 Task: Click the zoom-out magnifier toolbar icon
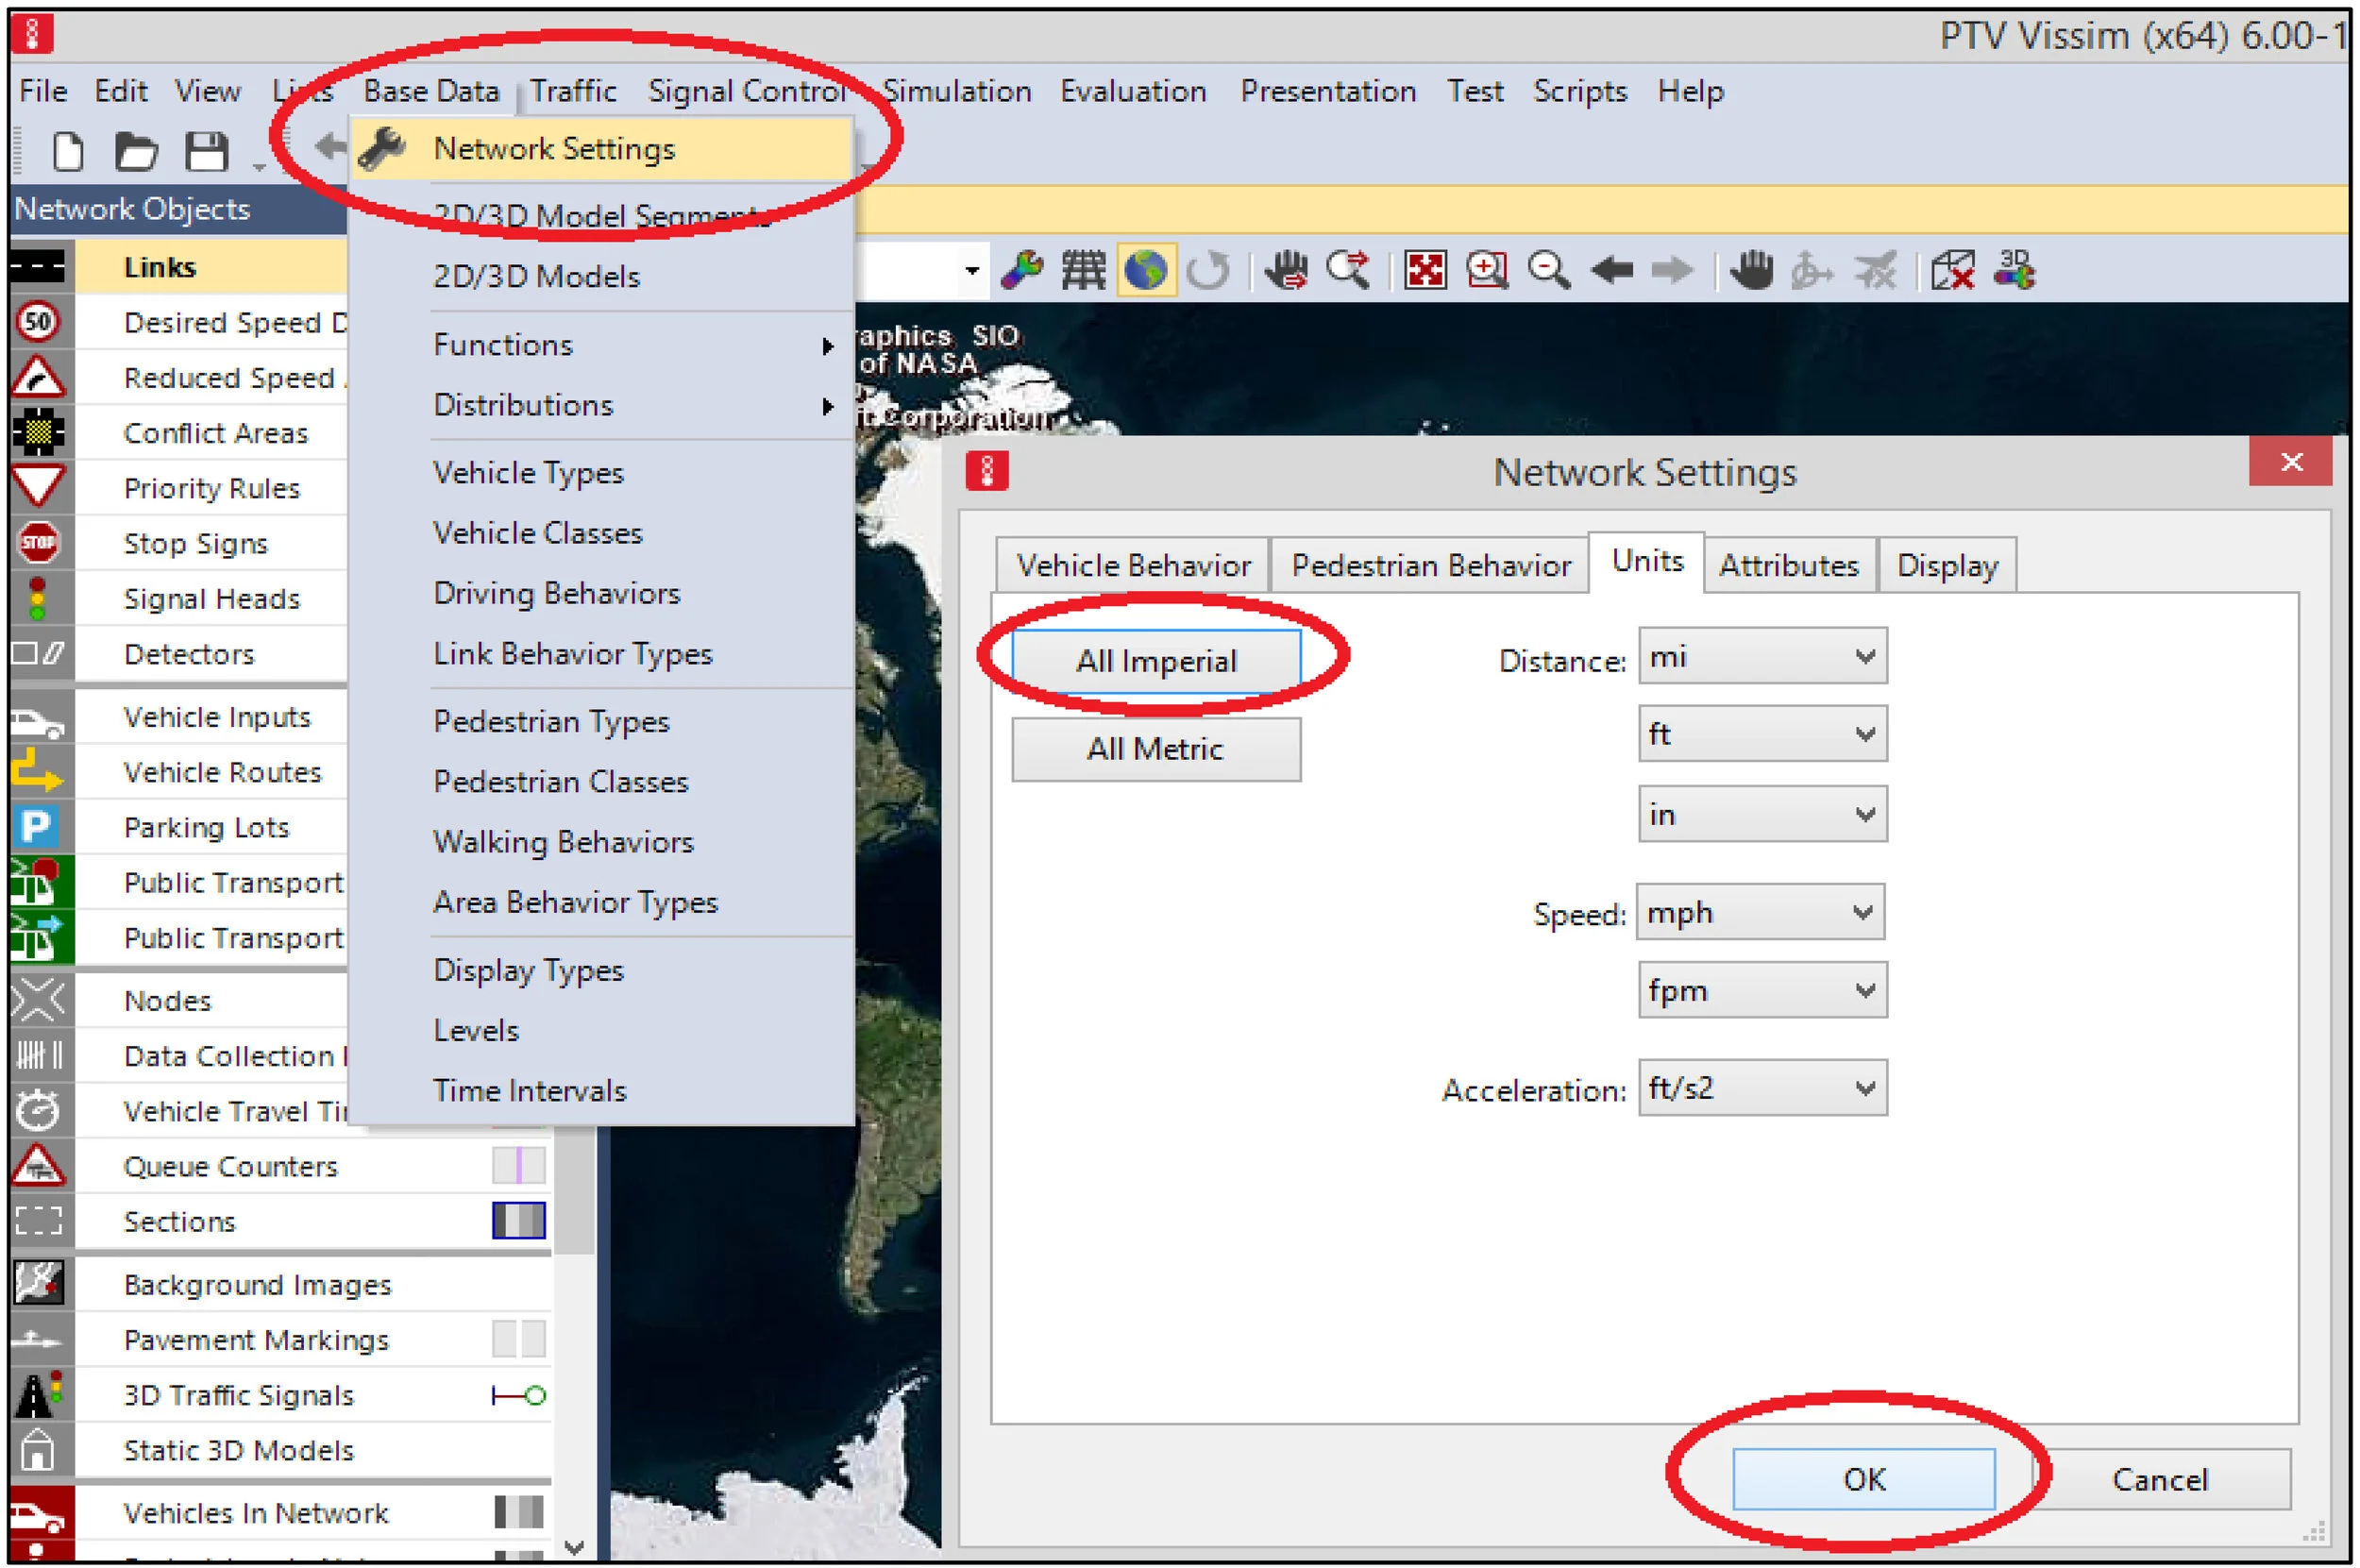(x=1548, y=270)
